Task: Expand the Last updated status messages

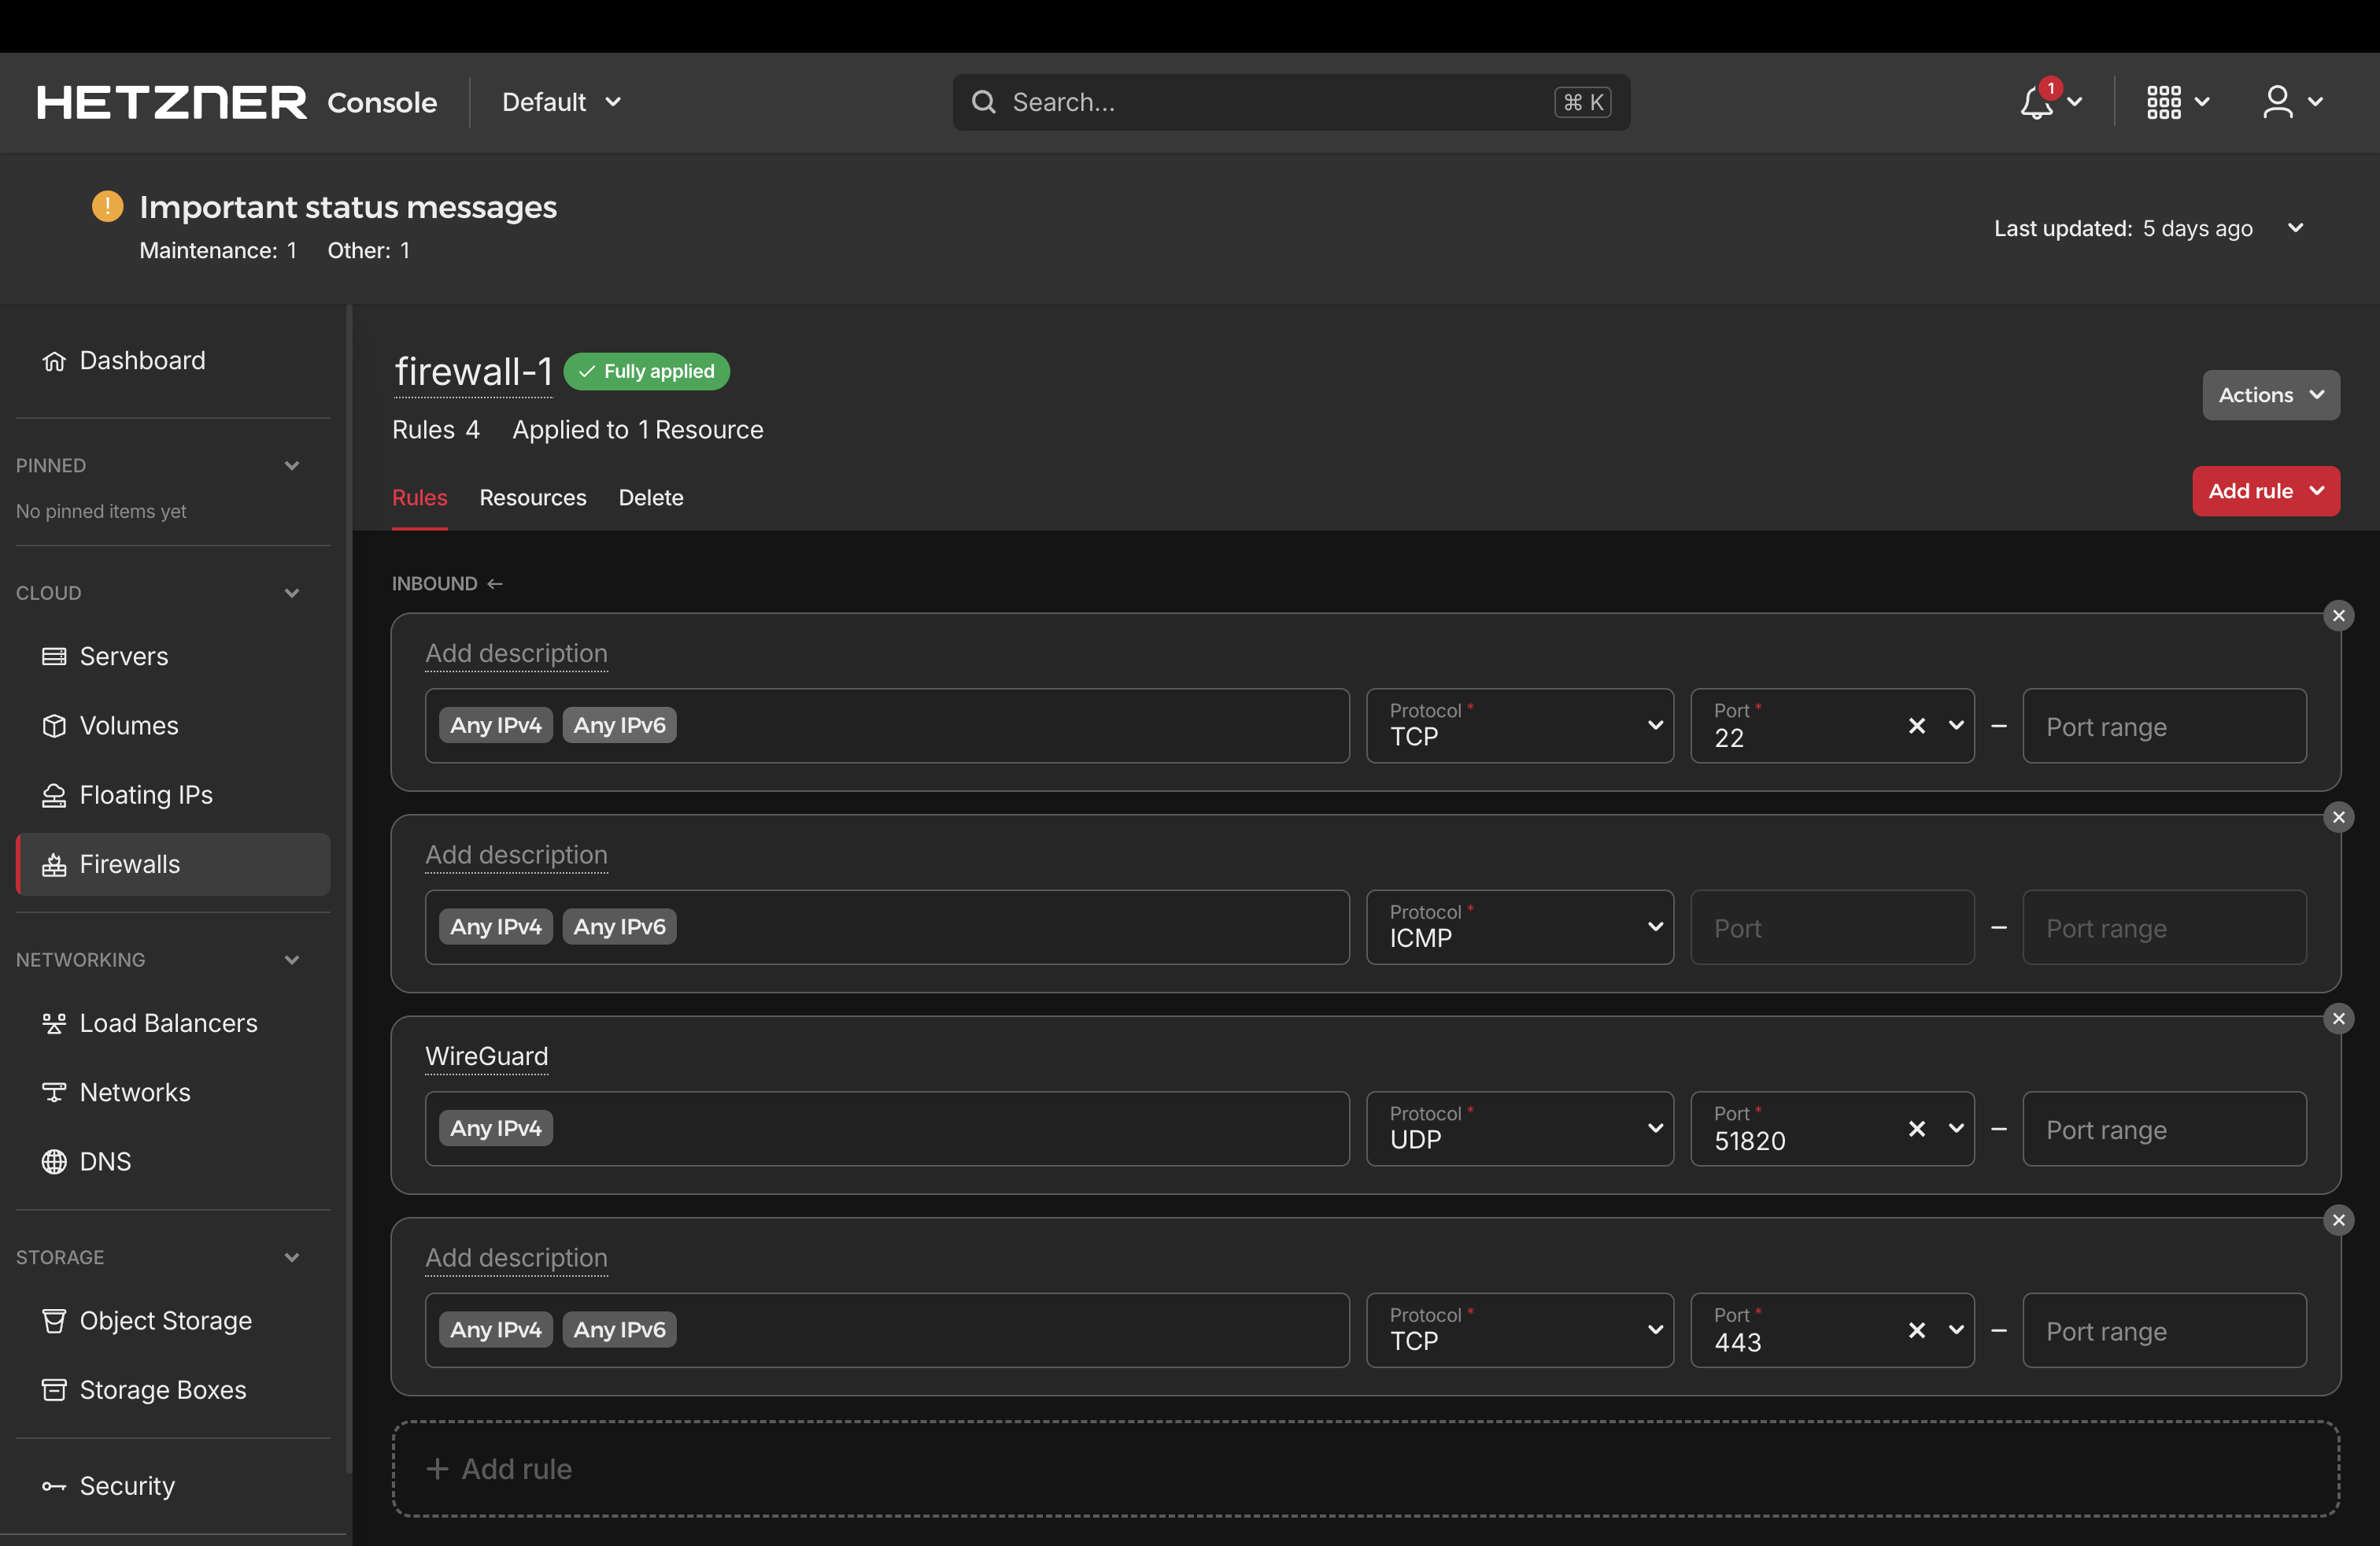Action: pos(2296,227)
